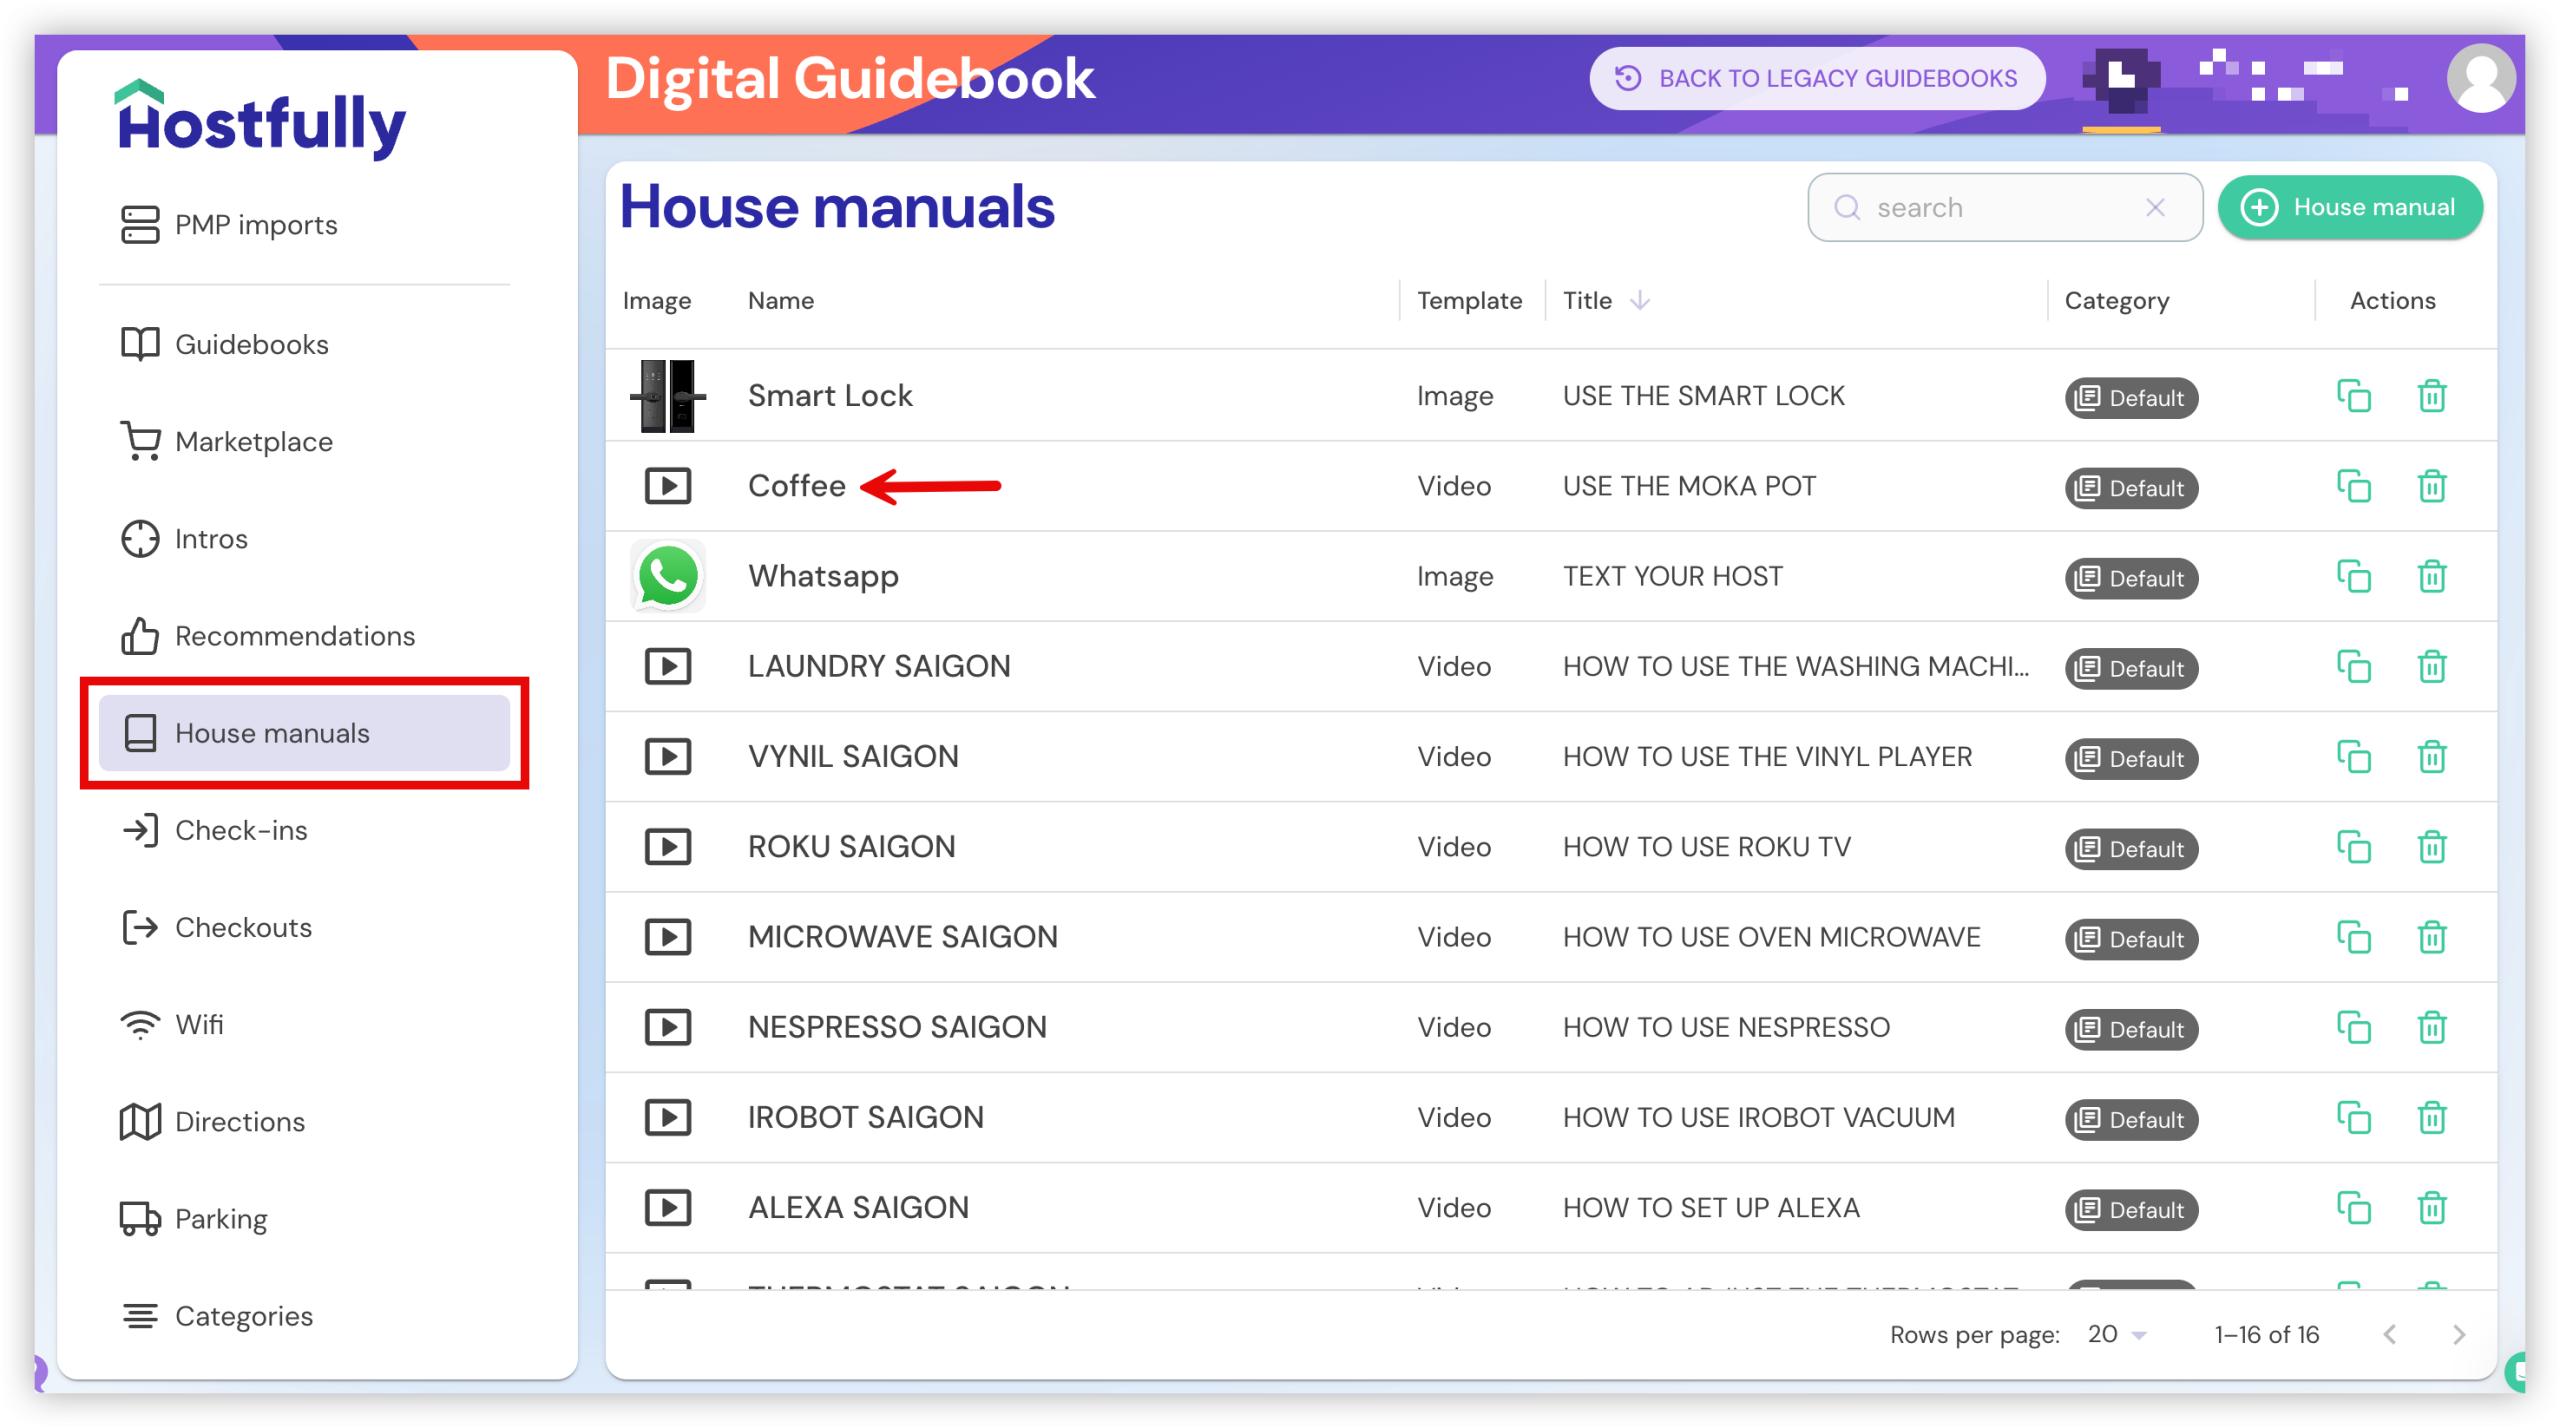Open the Categories section
Screen dimensions: 2560x1428
(243, 1316)
